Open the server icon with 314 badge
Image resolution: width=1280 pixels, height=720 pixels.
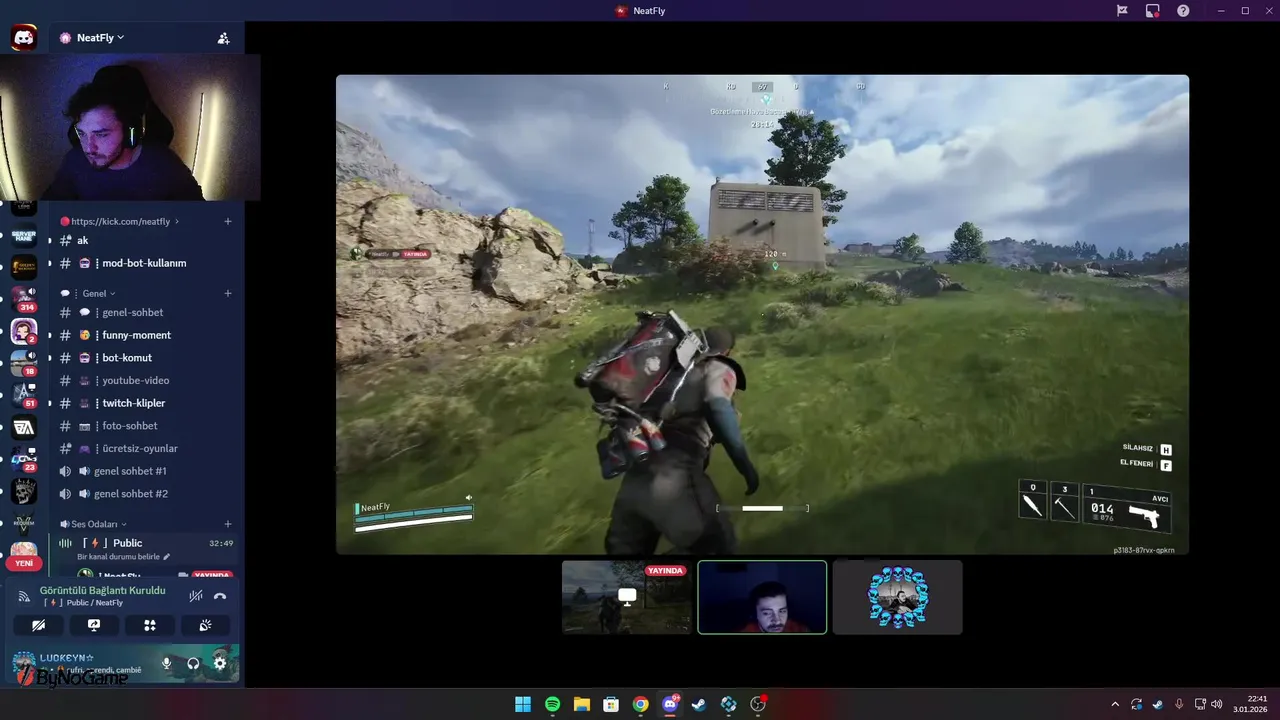pos(24,298)
